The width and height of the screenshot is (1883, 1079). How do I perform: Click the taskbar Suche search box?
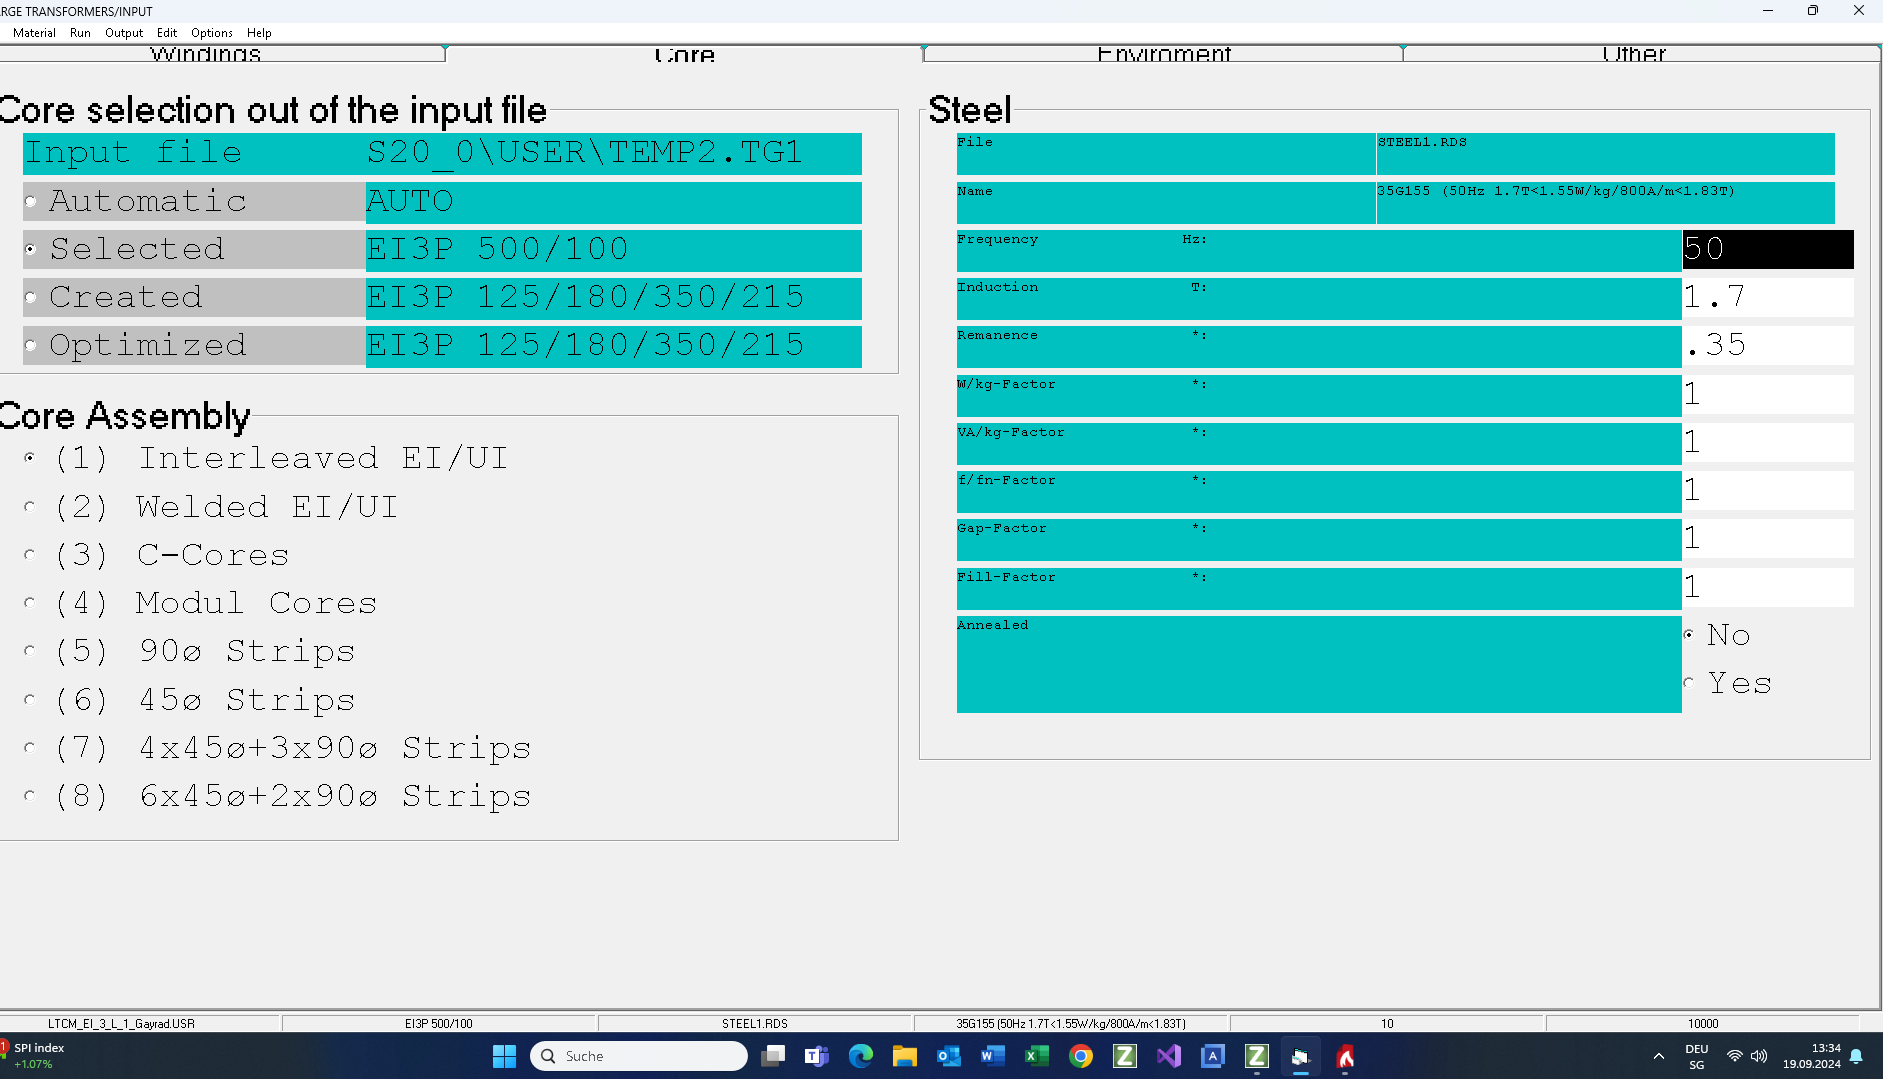tap(638, 1056)
